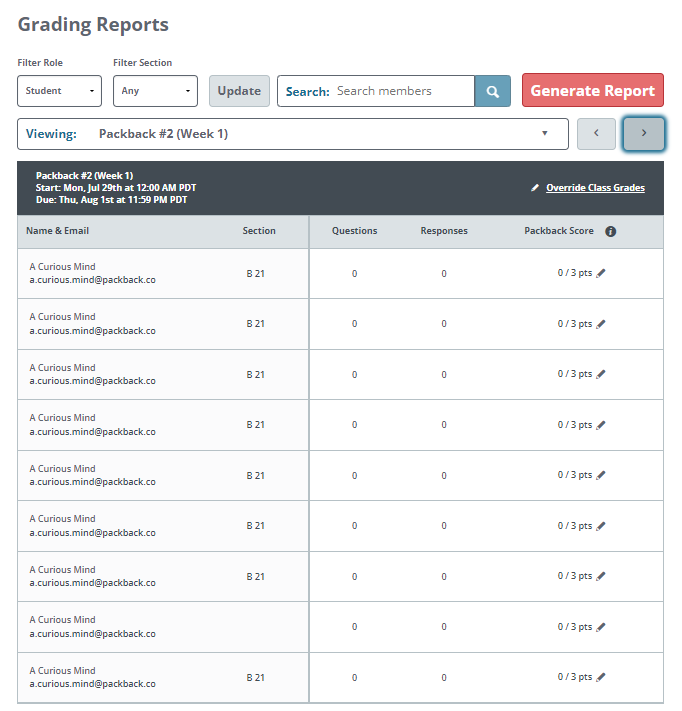
Task: Click in the Search members field
Action: click(x=400, y=91)
